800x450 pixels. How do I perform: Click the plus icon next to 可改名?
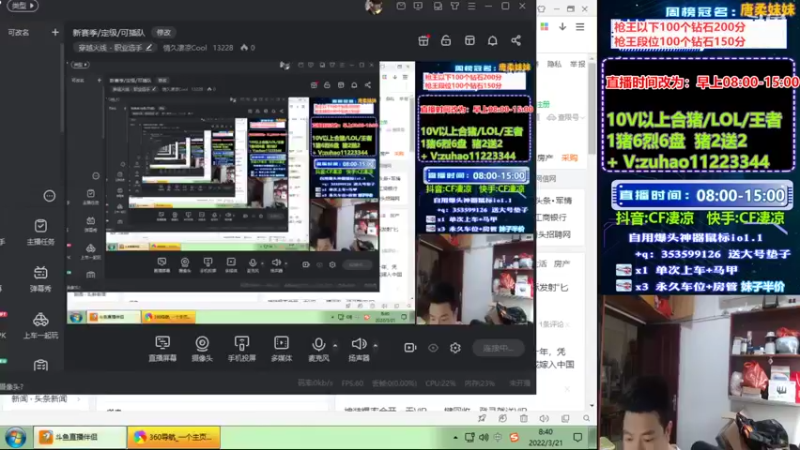point(55,32)
